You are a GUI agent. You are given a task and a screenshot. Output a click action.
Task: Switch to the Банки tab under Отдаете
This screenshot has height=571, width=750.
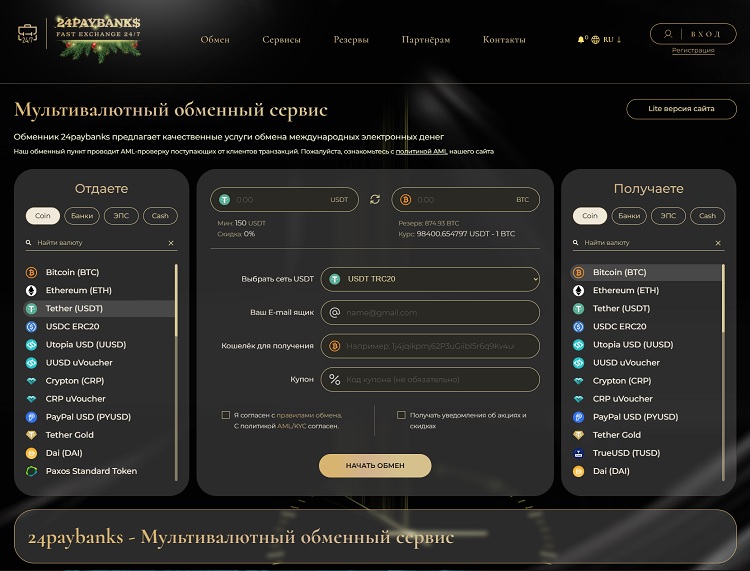tap(82, 216)
